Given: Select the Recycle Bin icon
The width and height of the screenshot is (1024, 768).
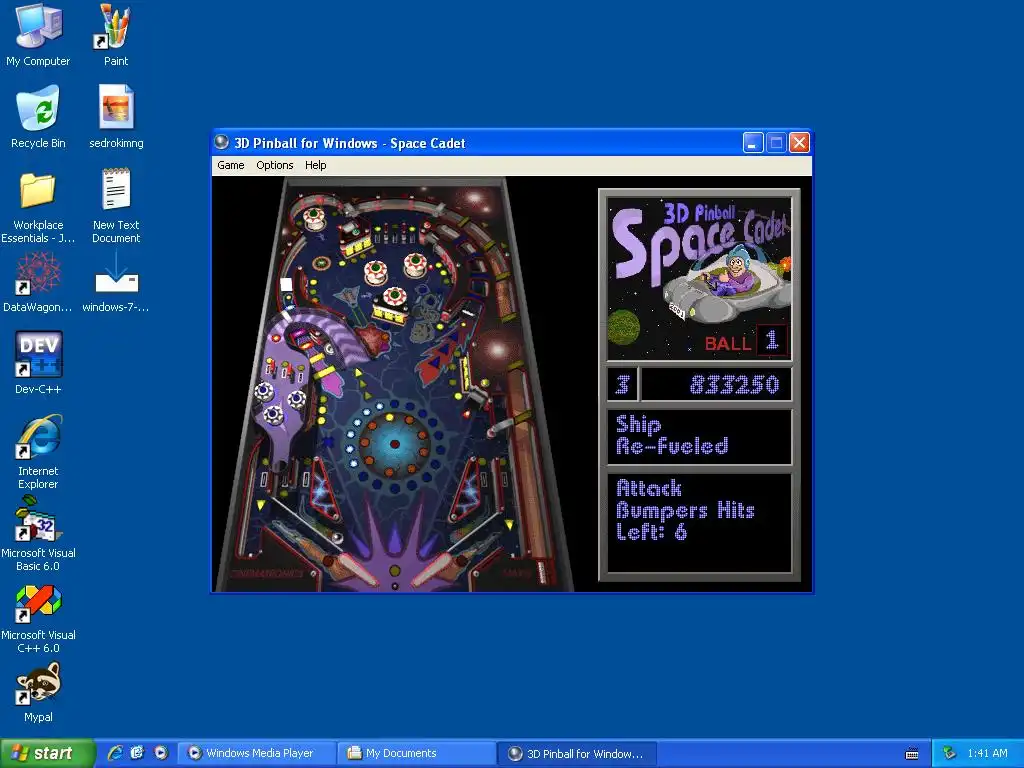Looking at the screenshot, I should (38, 116).
